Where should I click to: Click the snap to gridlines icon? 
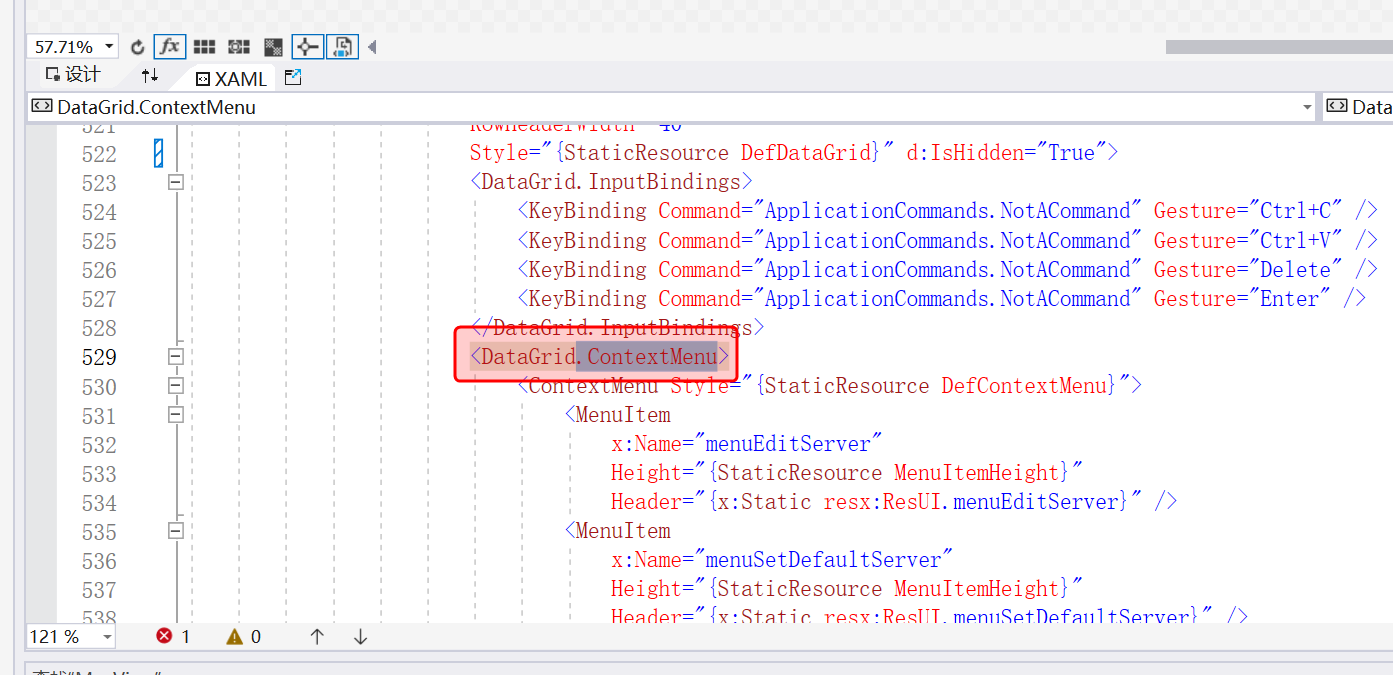point(238,47)
